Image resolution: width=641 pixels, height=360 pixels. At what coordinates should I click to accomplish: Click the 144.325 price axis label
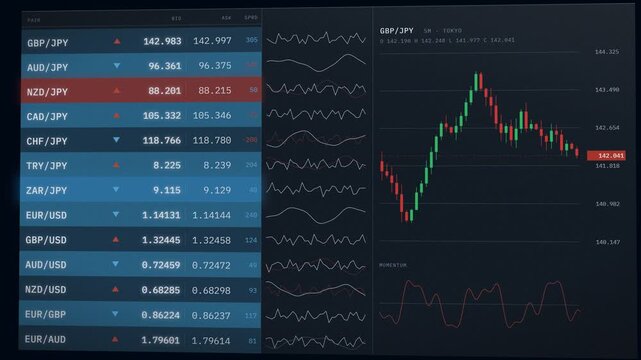(x=607, y=52)
